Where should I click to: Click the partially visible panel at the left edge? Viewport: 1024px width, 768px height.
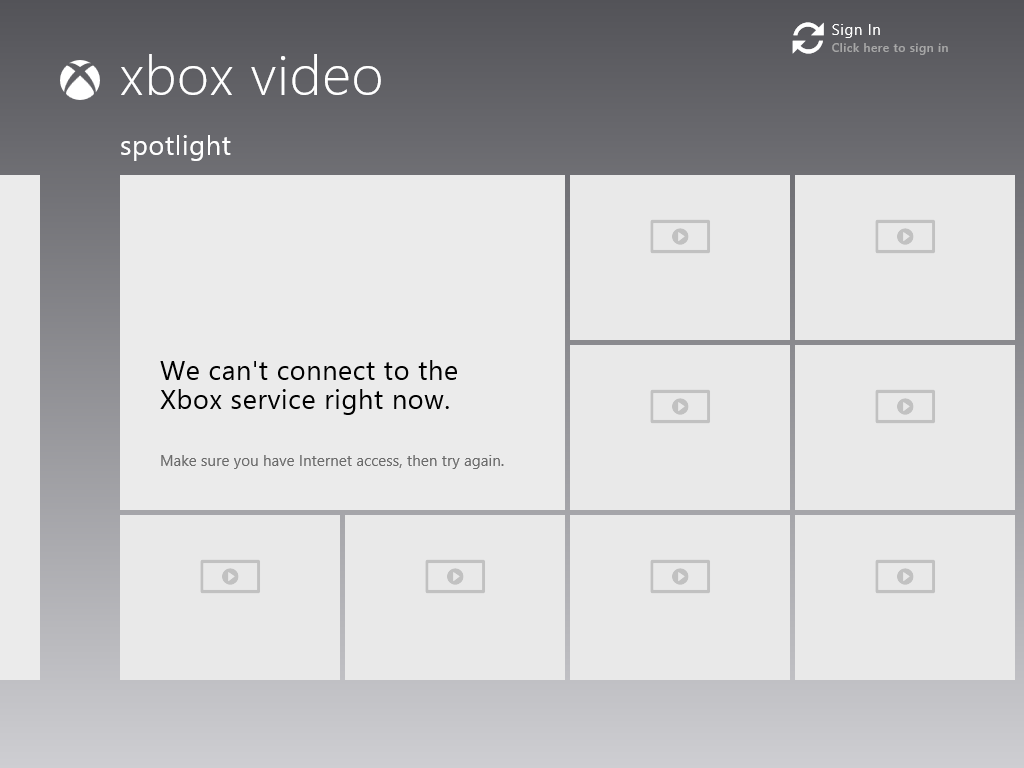tap(20, 427)
